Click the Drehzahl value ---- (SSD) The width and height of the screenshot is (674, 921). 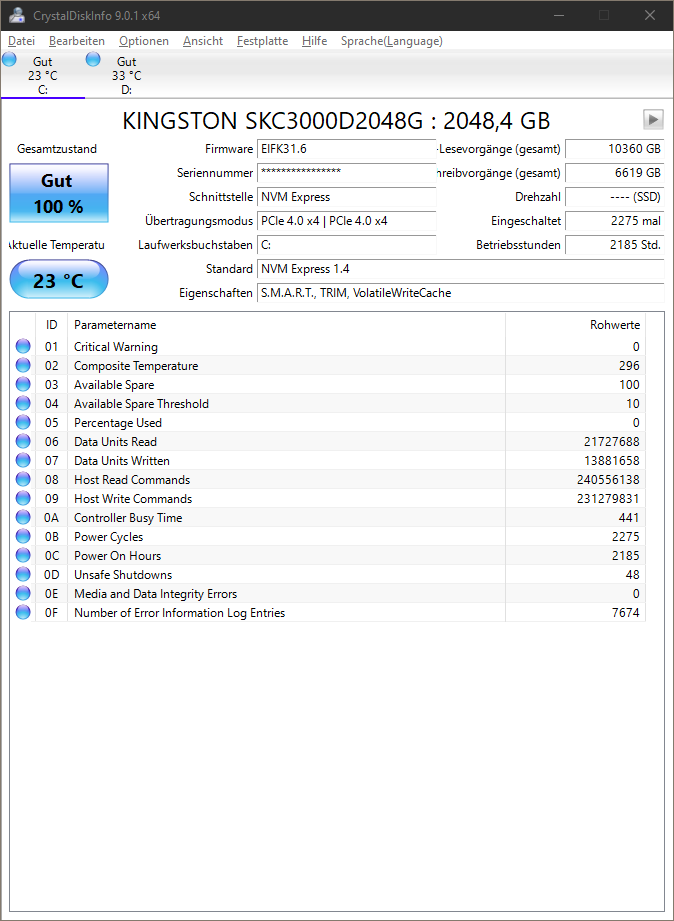pos(615,197)
